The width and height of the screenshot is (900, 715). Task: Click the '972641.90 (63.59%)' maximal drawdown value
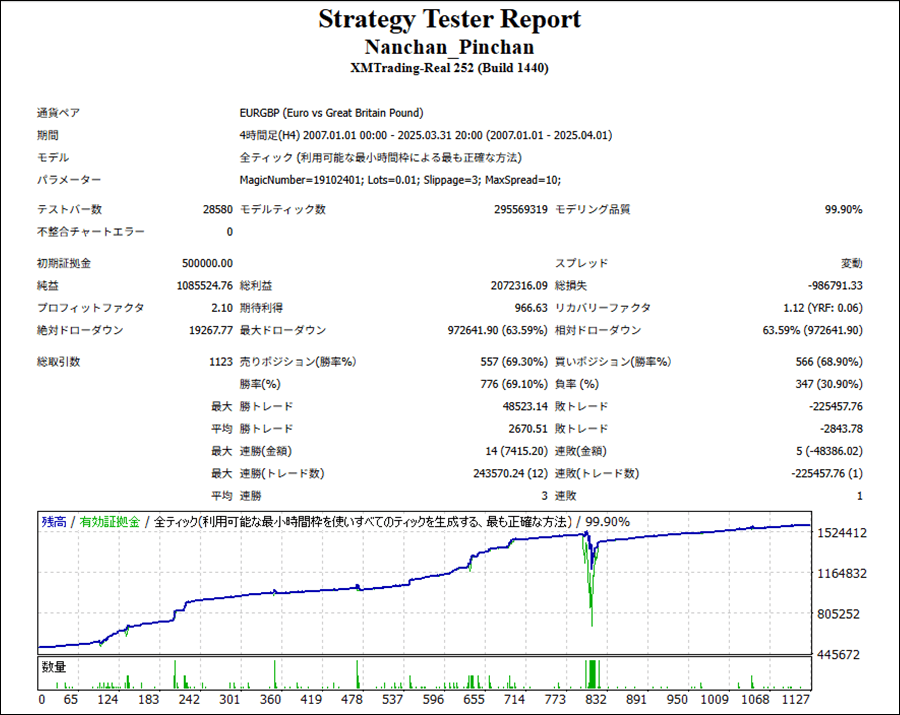(x=498, y=331)
